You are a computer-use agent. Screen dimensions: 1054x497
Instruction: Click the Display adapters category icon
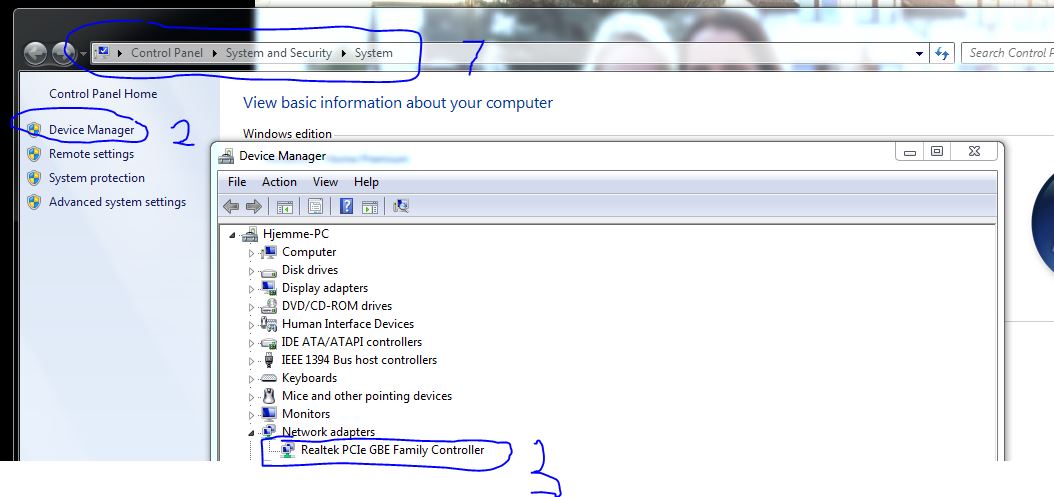(x=268, y=288)
